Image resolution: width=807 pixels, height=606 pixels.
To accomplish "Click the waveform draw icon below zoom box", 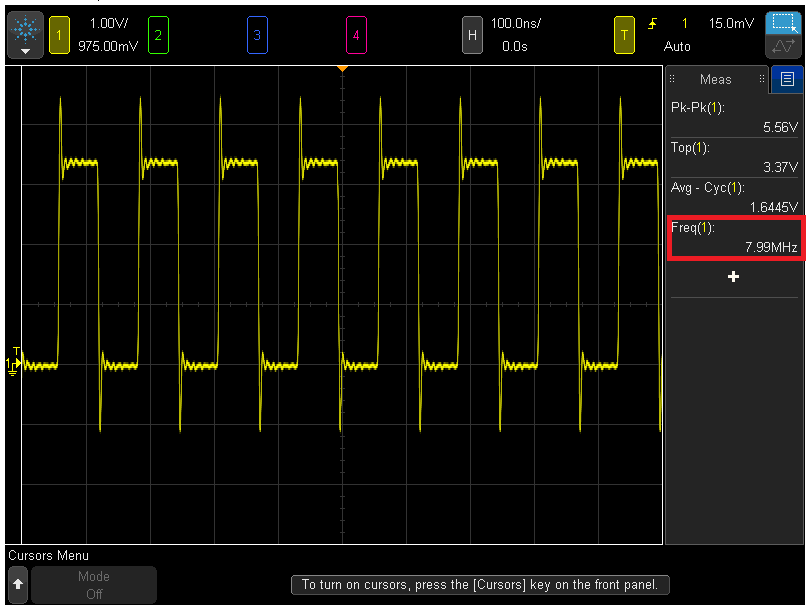I will (784, 47).
